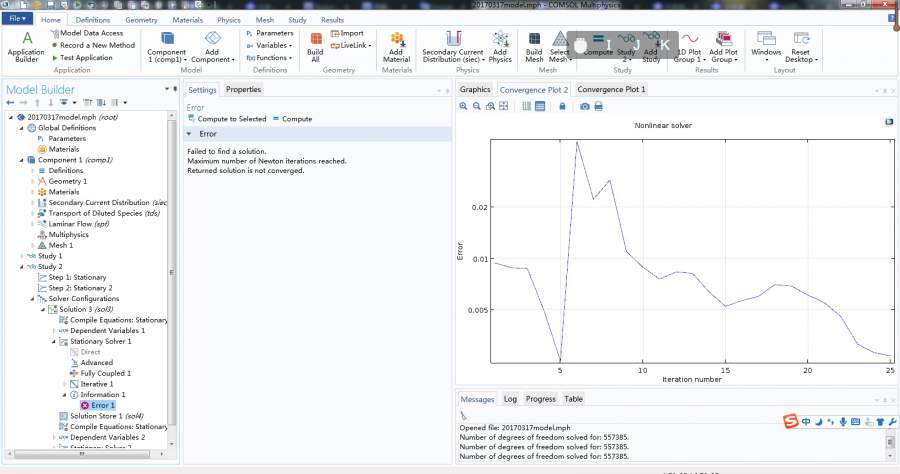Collapse the Solver Configurations node arrow
The height and width of the screenshot is (474, 900).
(32, 298)
